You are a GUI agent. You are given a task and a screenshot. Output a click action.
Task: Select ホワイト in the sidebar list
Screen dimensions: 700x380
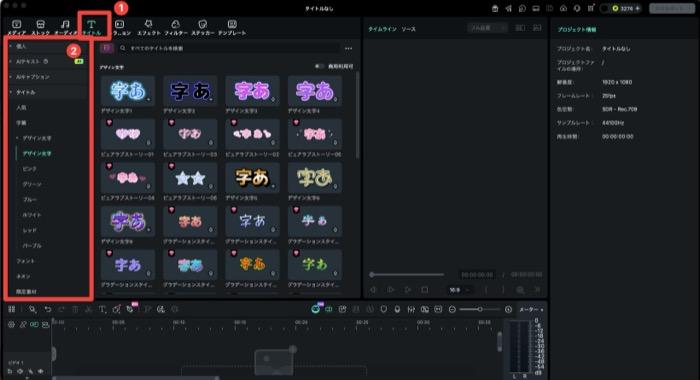click(x=32, y=215)
